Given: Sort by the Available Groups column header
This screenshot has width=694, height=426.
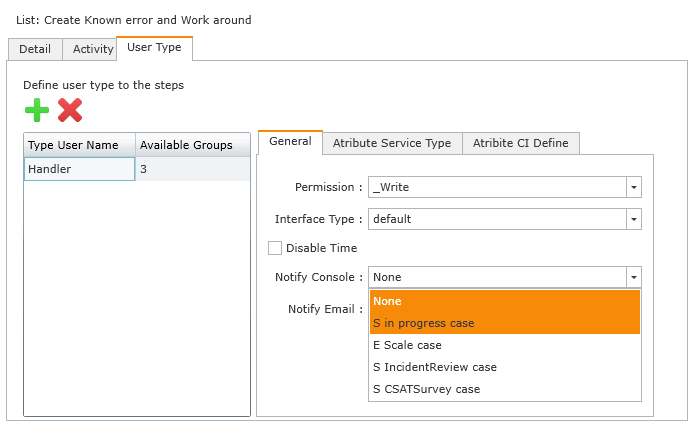Looking at the screenshot, I should tap(193, 145).
